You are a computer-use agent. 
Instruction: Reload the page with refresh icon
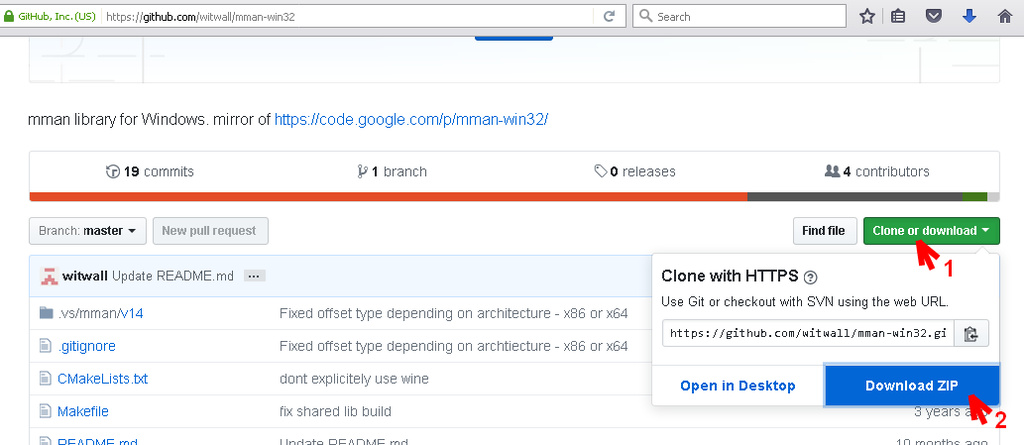click(x=608, y=16)
